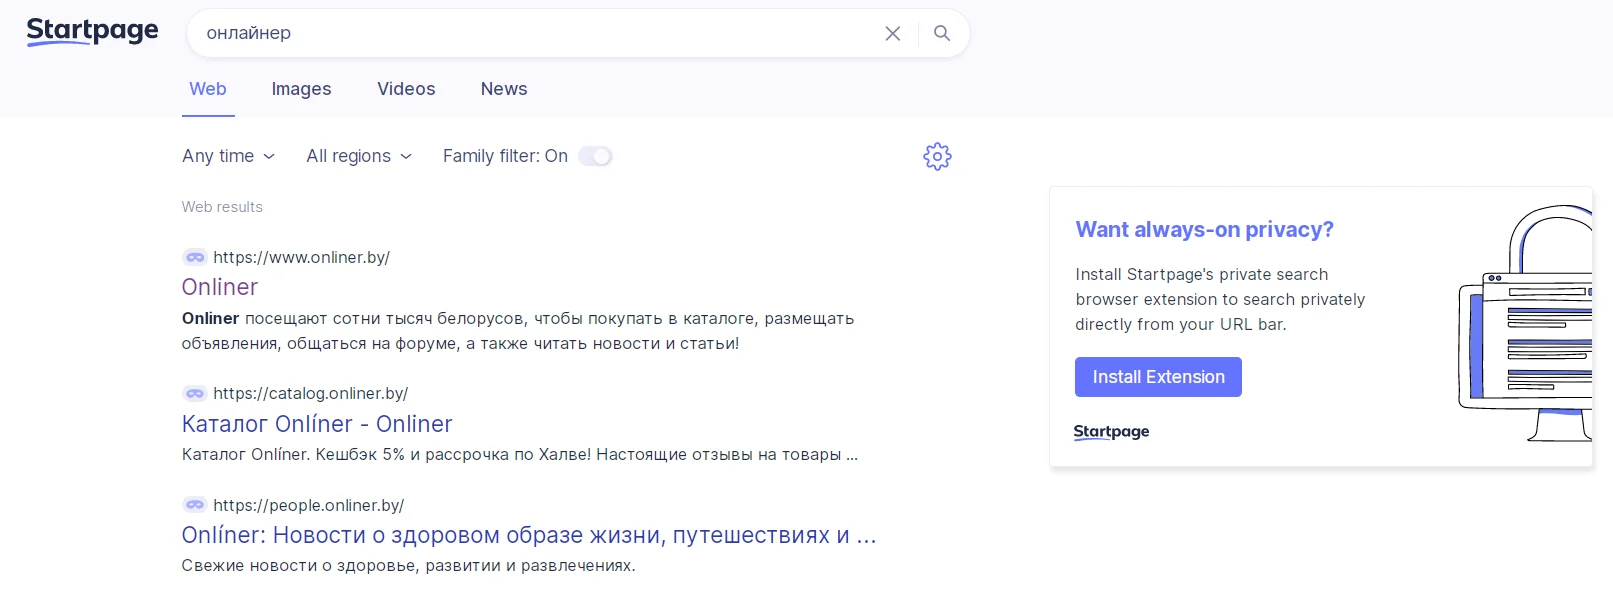Open the All regions dropdown
Viewport: 1613px width, 594px height.
[x=358, y=156]
